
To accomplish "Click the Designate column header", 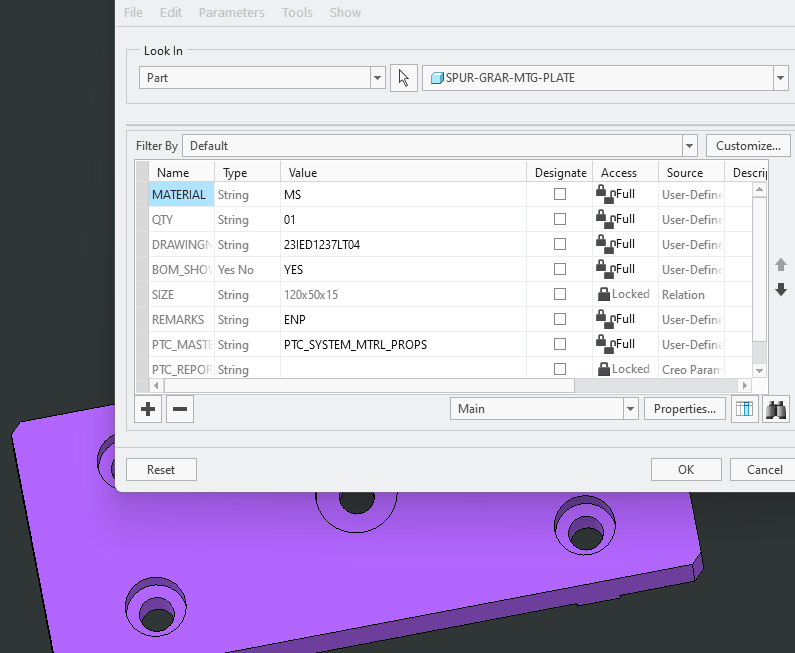I will [x=560, y=173].
